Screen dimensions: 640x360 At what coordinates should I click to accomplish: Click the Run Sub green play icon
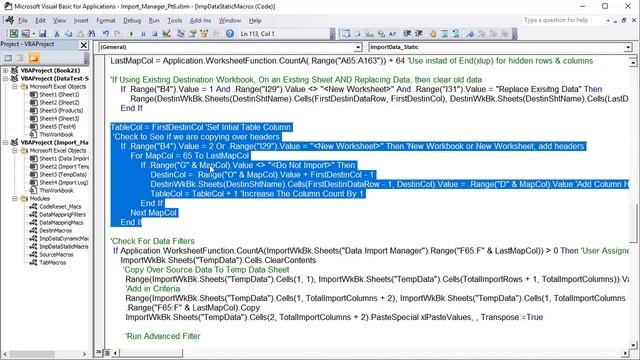pos(131,34)
